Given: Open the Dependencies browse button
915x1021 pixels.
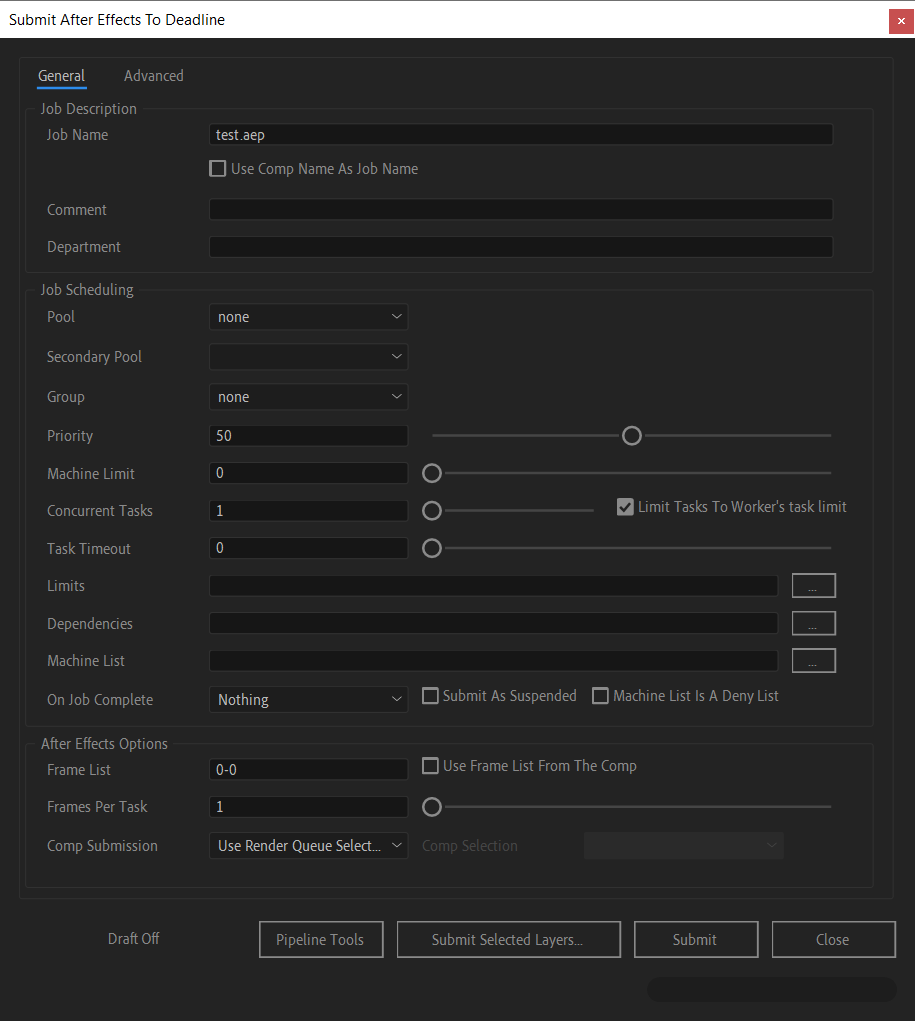Looking at the screenshot, I should (813, 624).
